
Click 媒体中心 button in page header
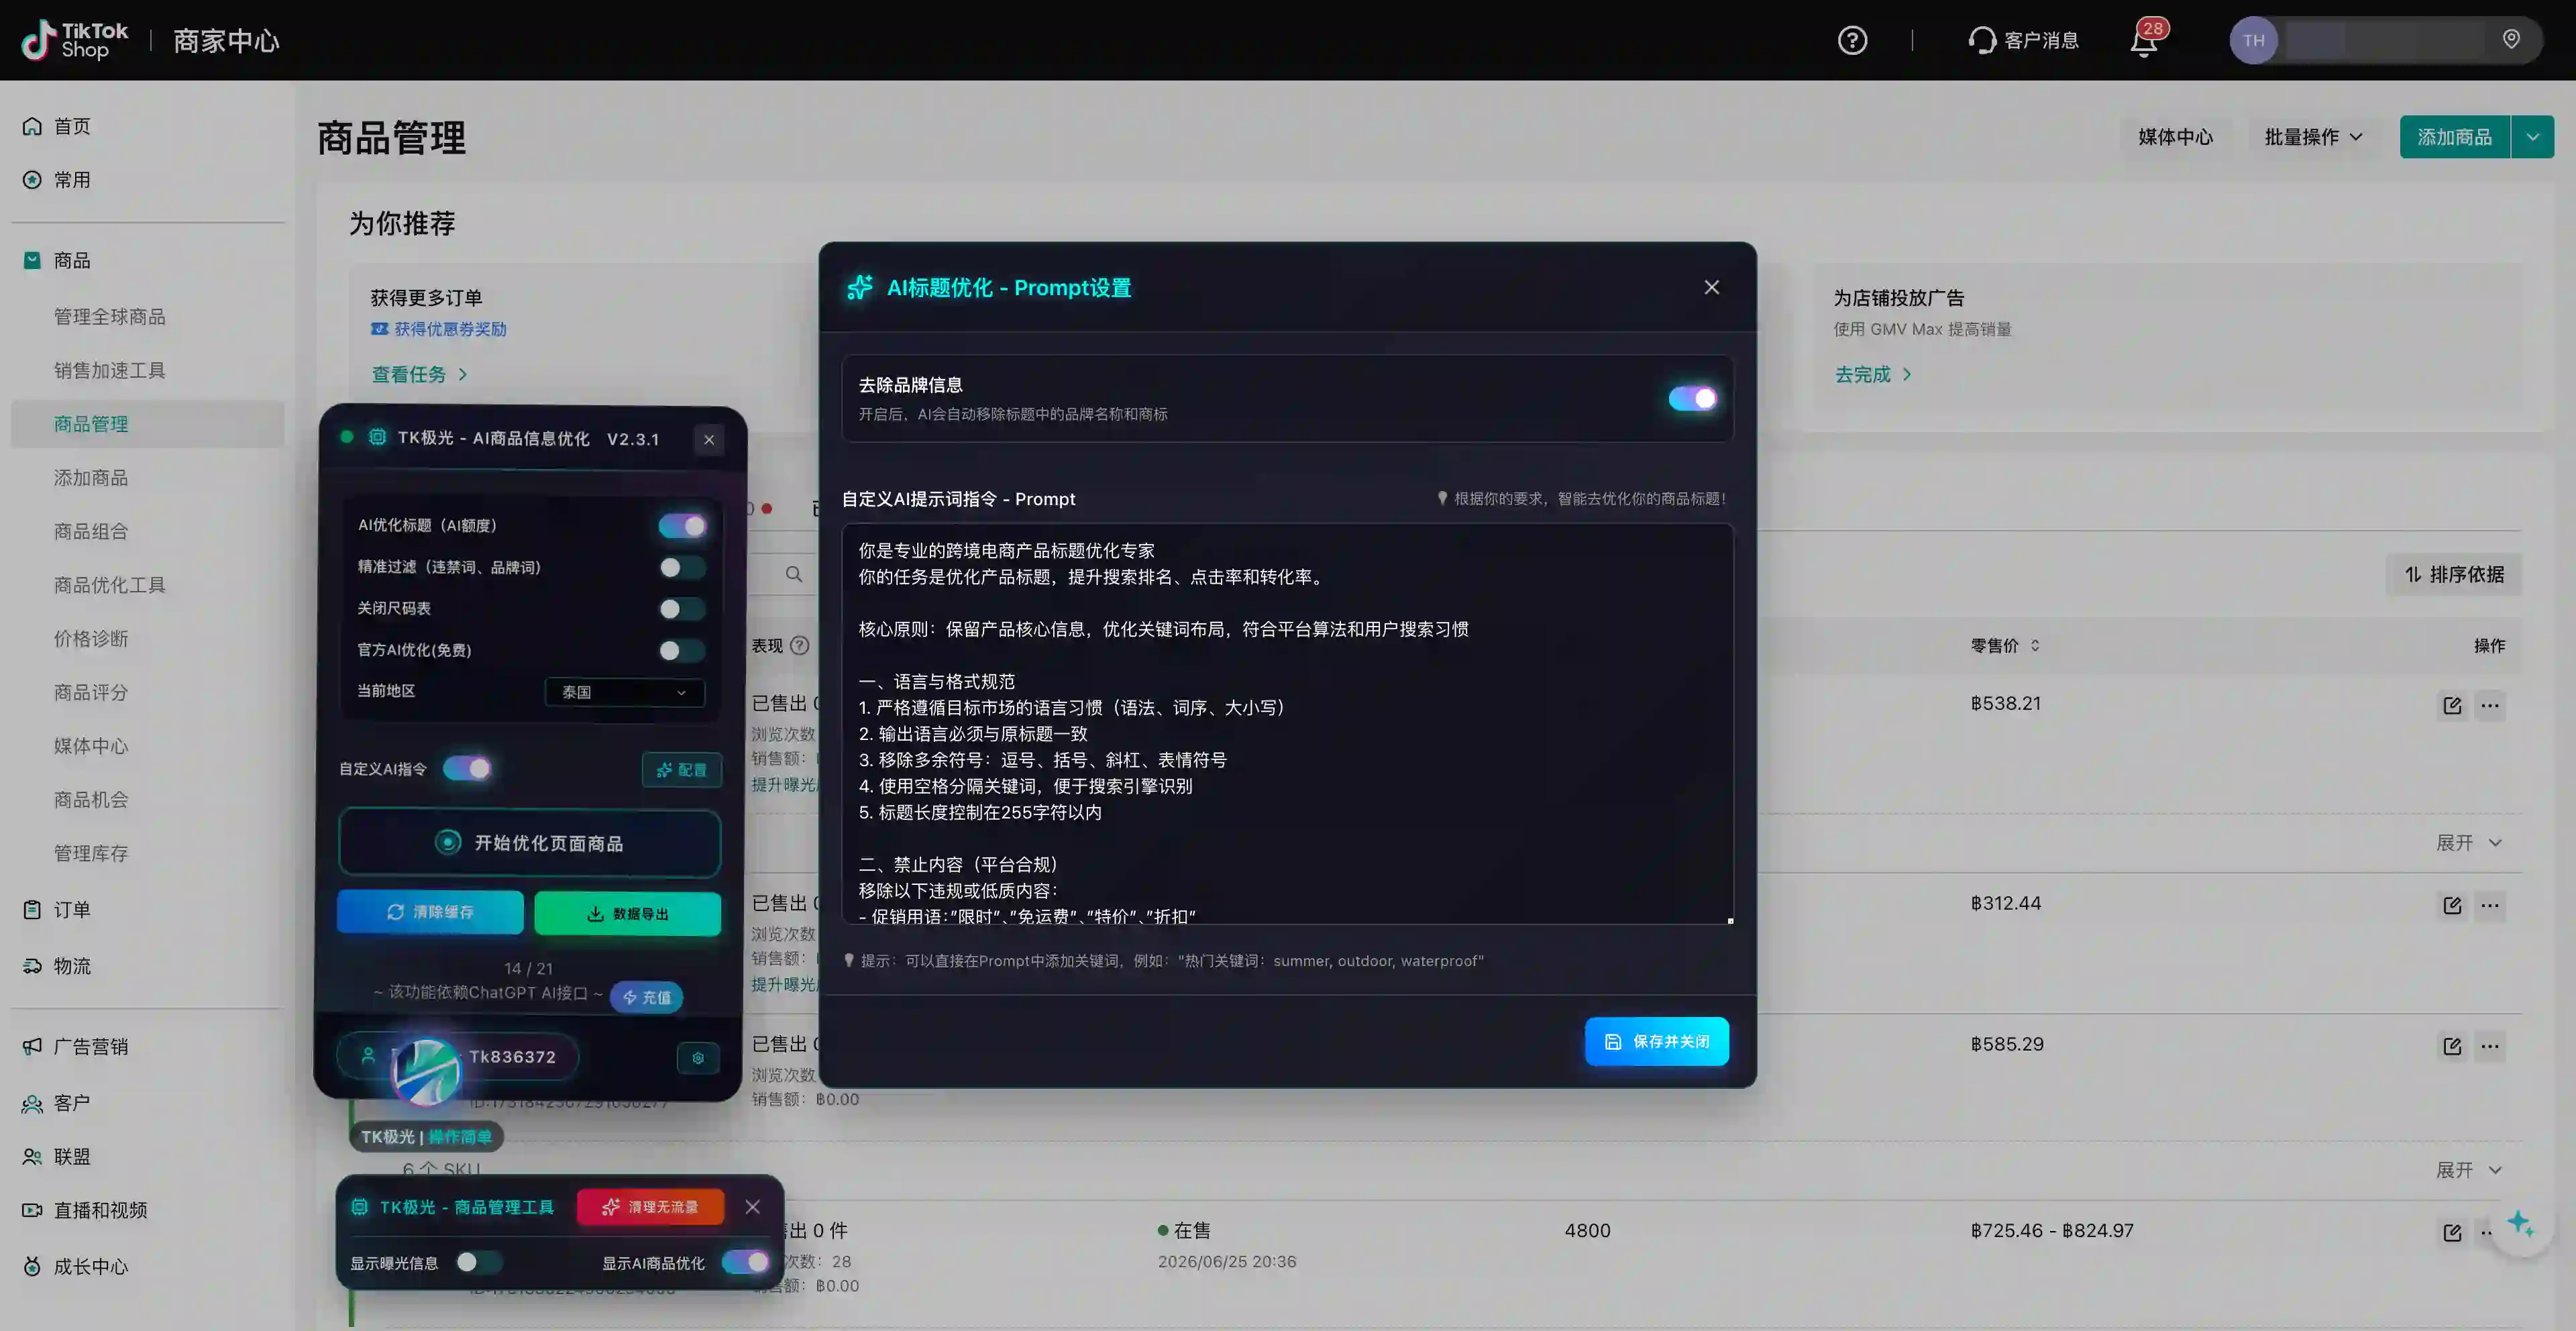point(2175,137)
